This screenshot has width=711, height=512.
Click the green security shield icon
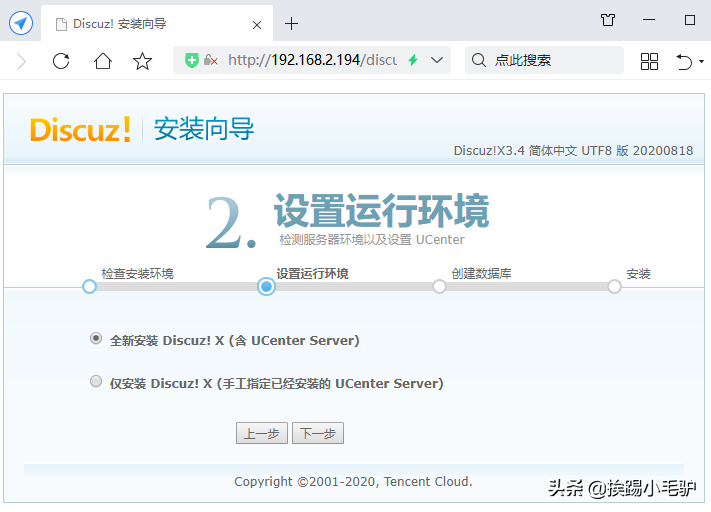[191, 60]
